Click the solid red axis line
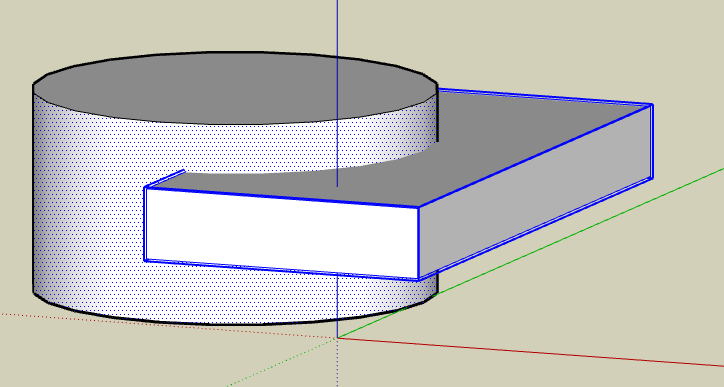Viewport: 724px width, 387px height. coord(531,352)
